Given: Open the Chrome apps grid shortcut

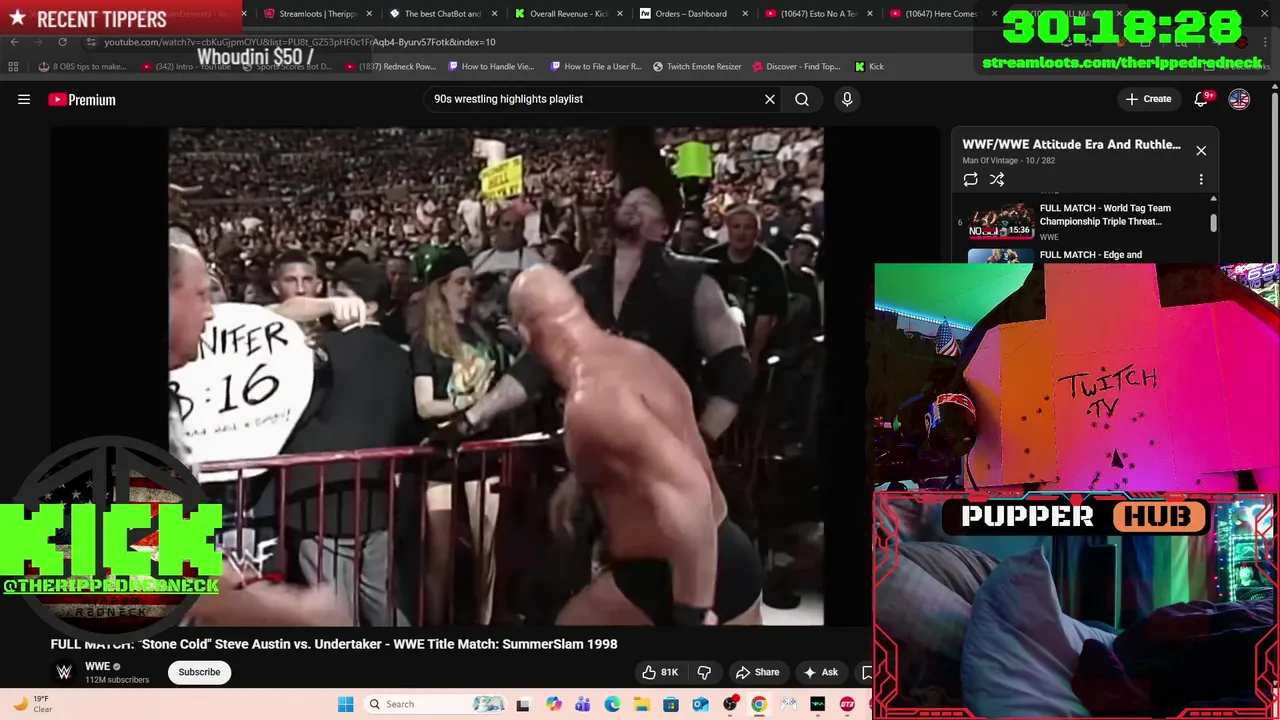Looking at the screenshot, I should (x=13, y=67).
